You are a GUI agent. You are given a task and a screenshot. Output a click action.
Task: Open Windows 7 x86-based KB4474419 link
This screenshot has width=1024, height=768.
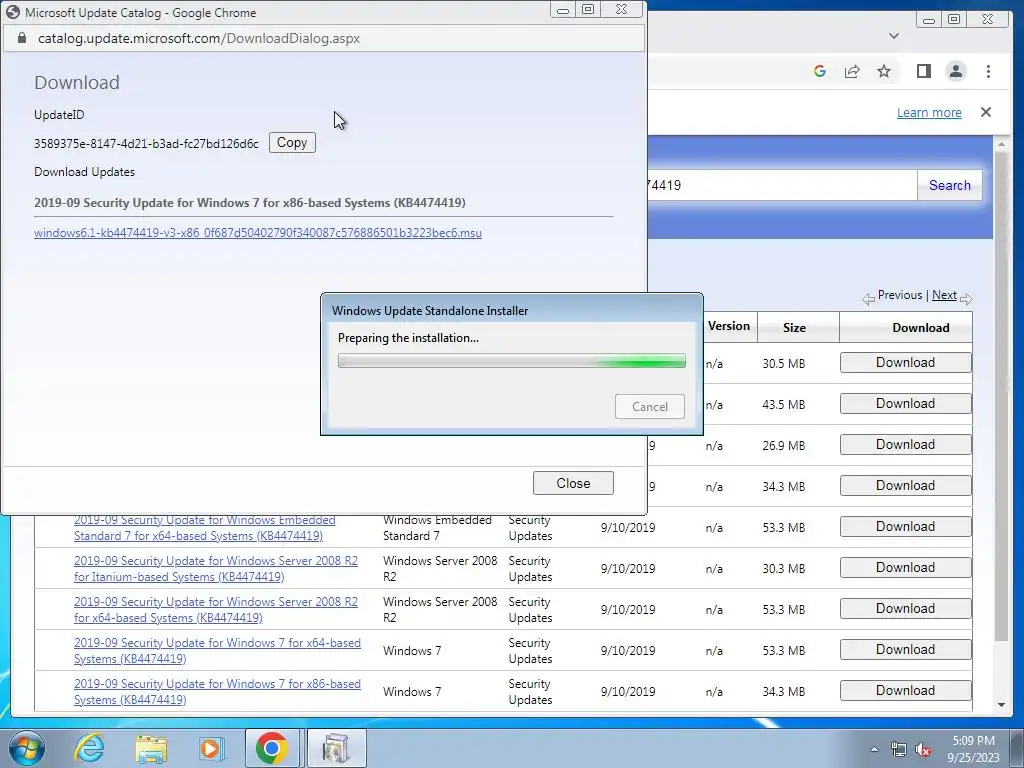(217, 692)
